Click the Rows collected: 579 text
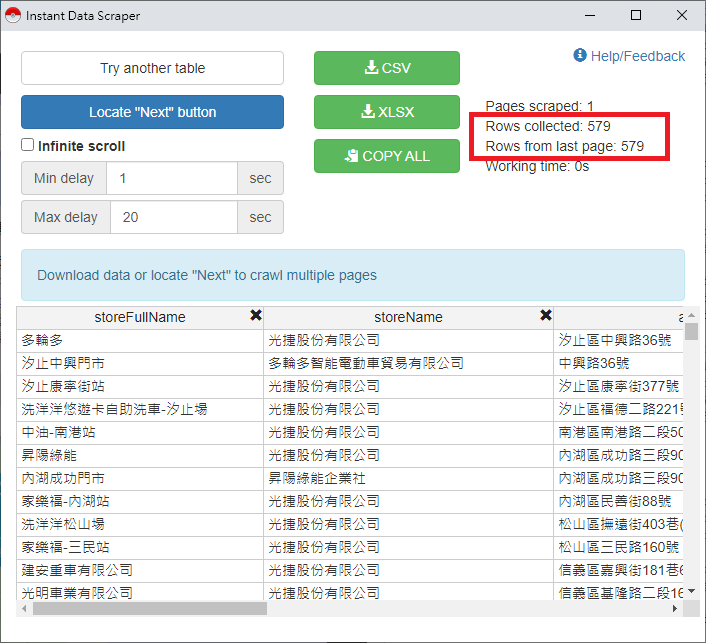 pyautogui.click(x=548, y=126)
